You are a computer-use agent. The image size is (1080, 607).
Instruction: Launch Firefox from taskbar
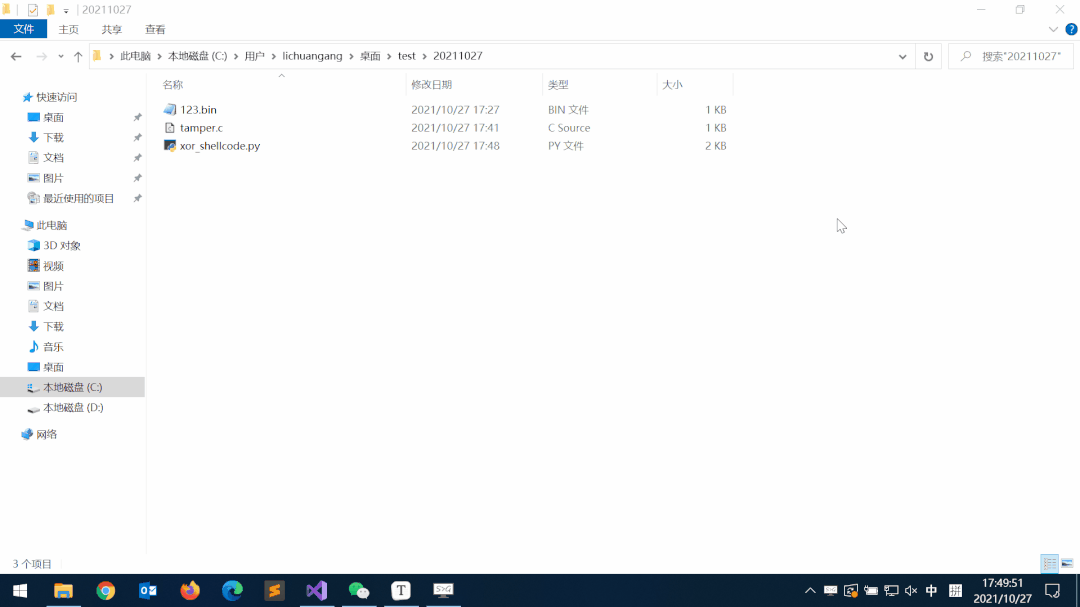click(190, 590)
